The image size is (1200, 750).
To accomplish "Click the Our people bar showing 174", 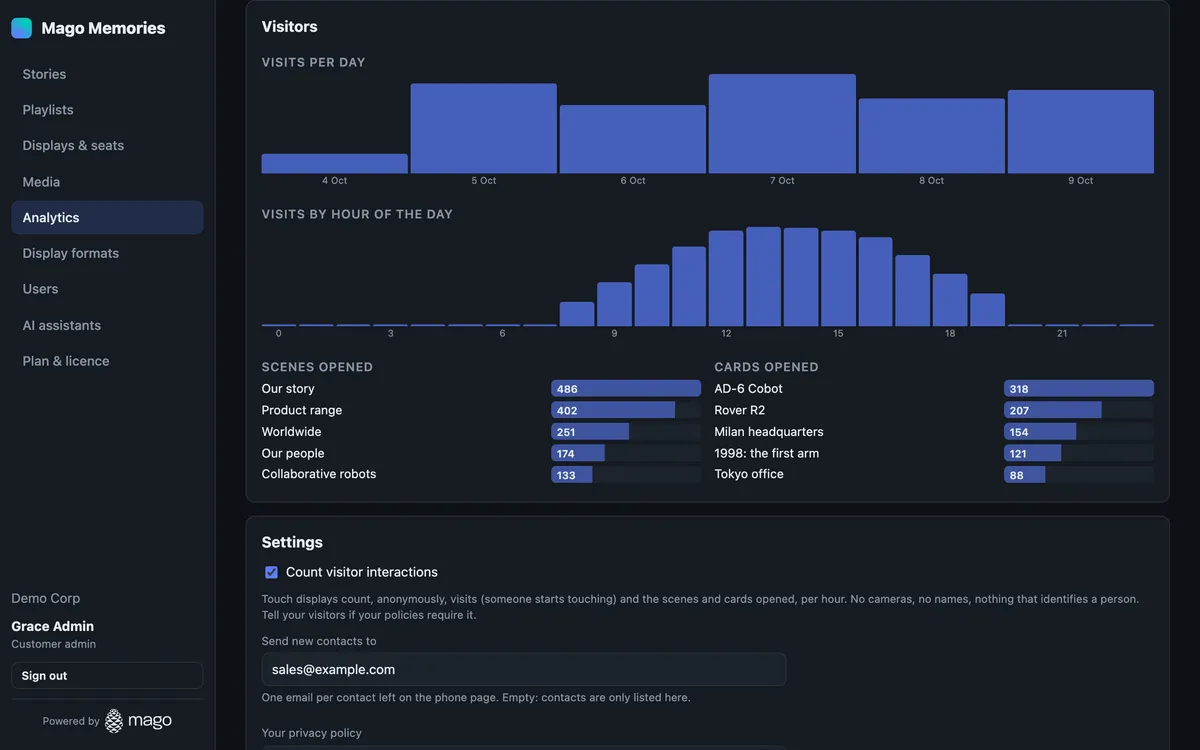I will 578,454.
